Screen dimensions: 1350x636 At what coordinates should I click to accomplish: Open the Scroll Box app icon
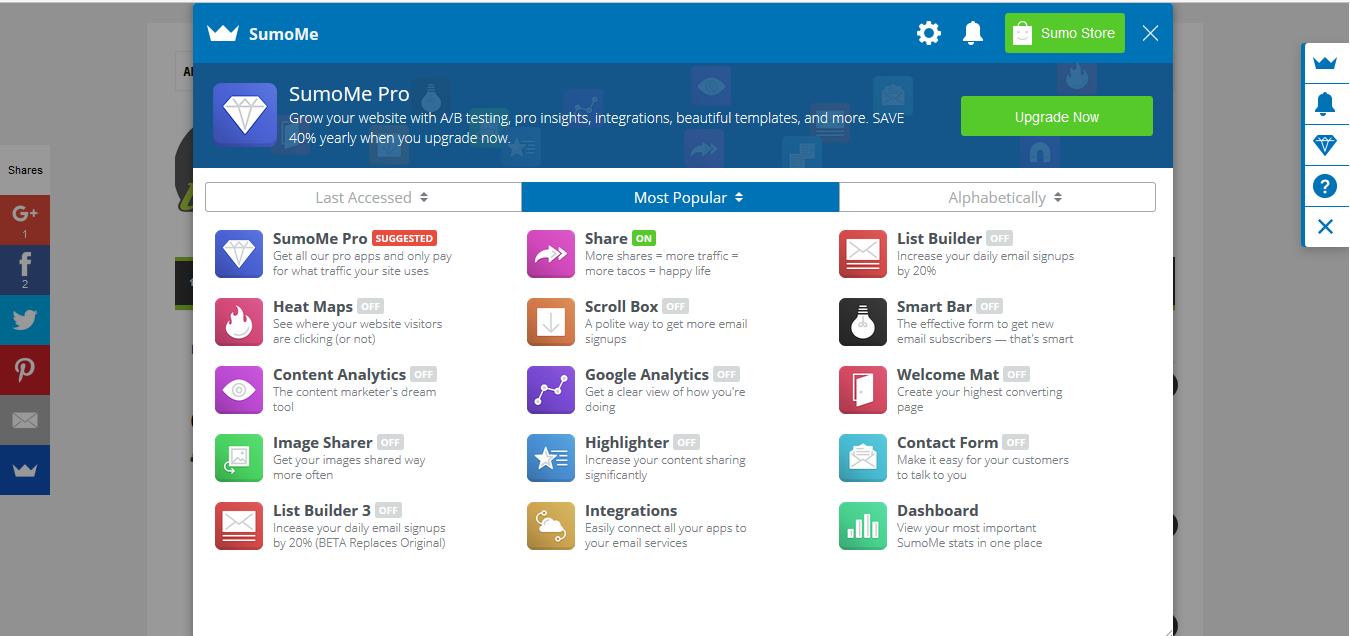[551, 322]
